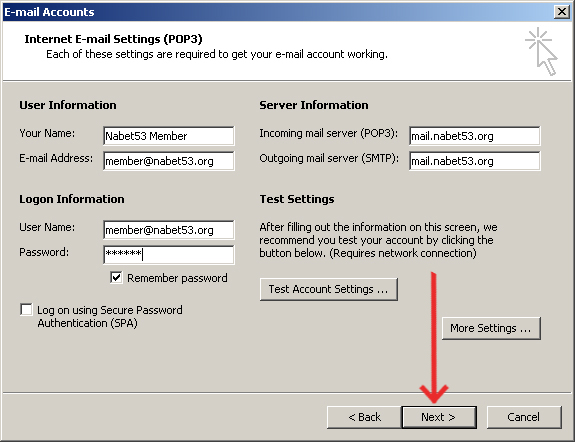Go to the previous step with Back
Image resolution: width=575 pixels, height=442 pixels.
364,417
